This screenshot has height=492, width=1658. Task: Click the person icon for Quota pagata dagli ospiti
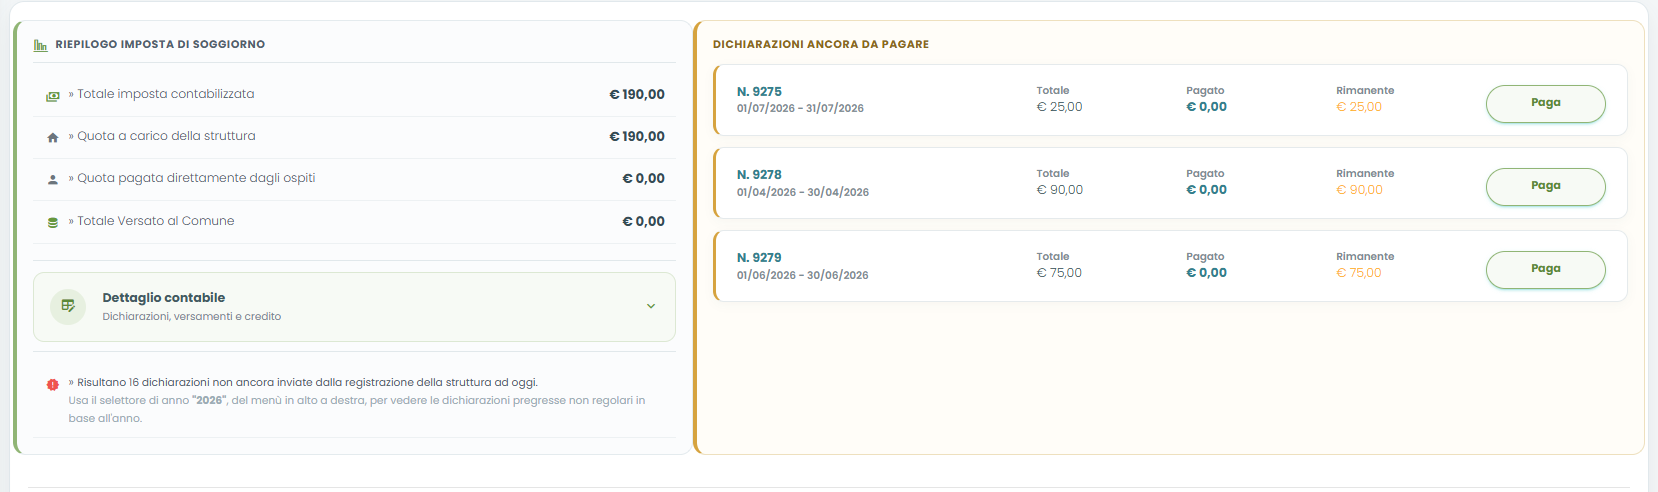[x=53, y=180]
